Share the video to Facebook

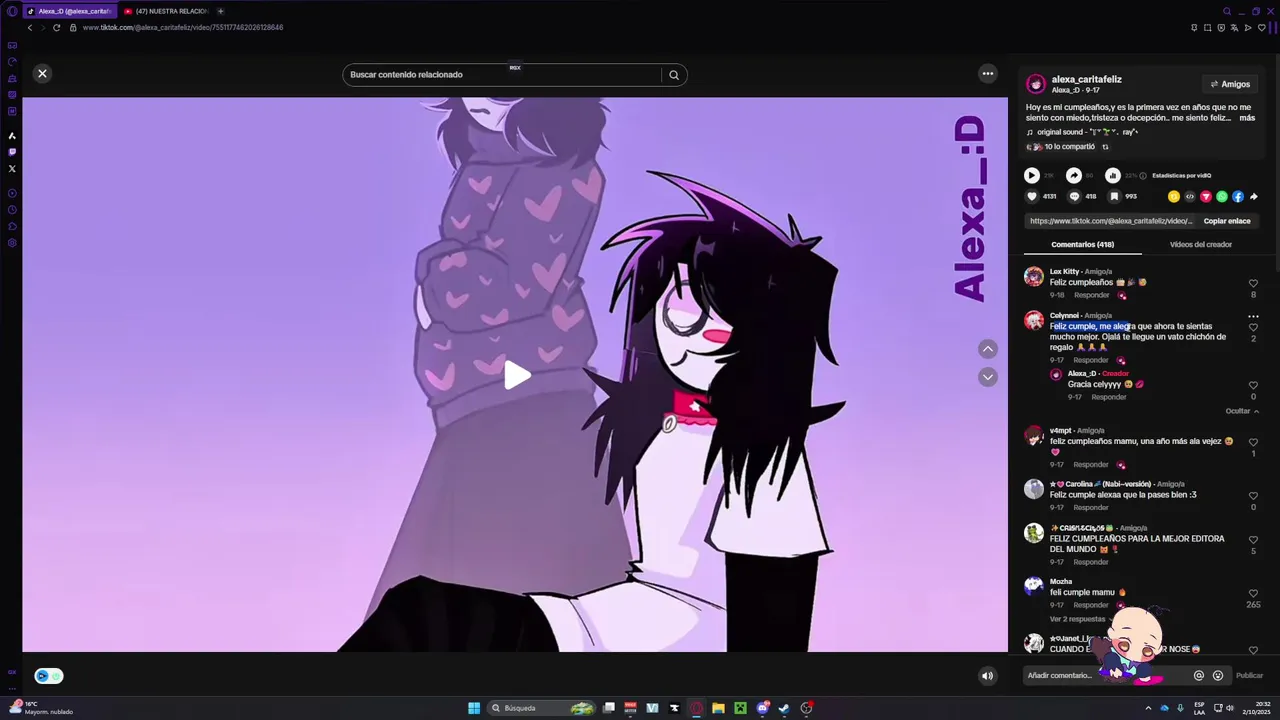click(x=1238, y=197)
